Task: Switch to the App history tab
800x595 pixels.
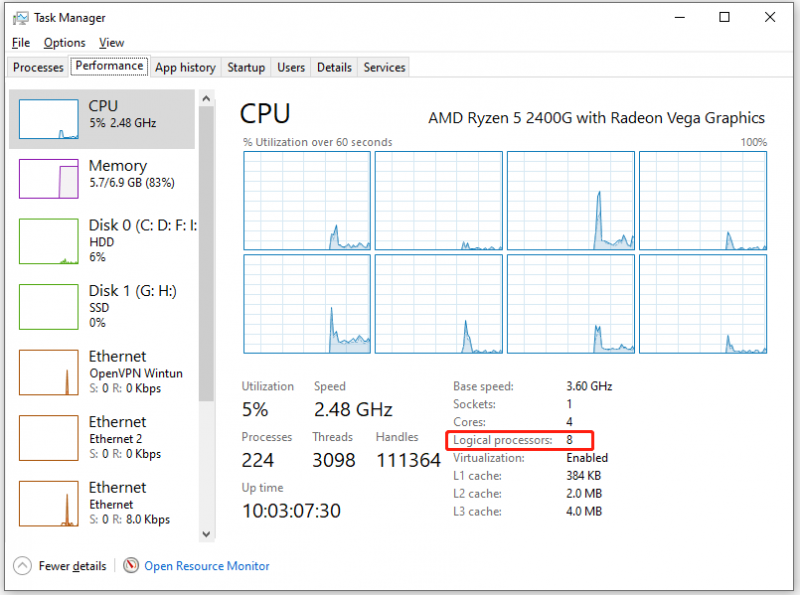Action: pyautogui.click(x=185, y=67)
